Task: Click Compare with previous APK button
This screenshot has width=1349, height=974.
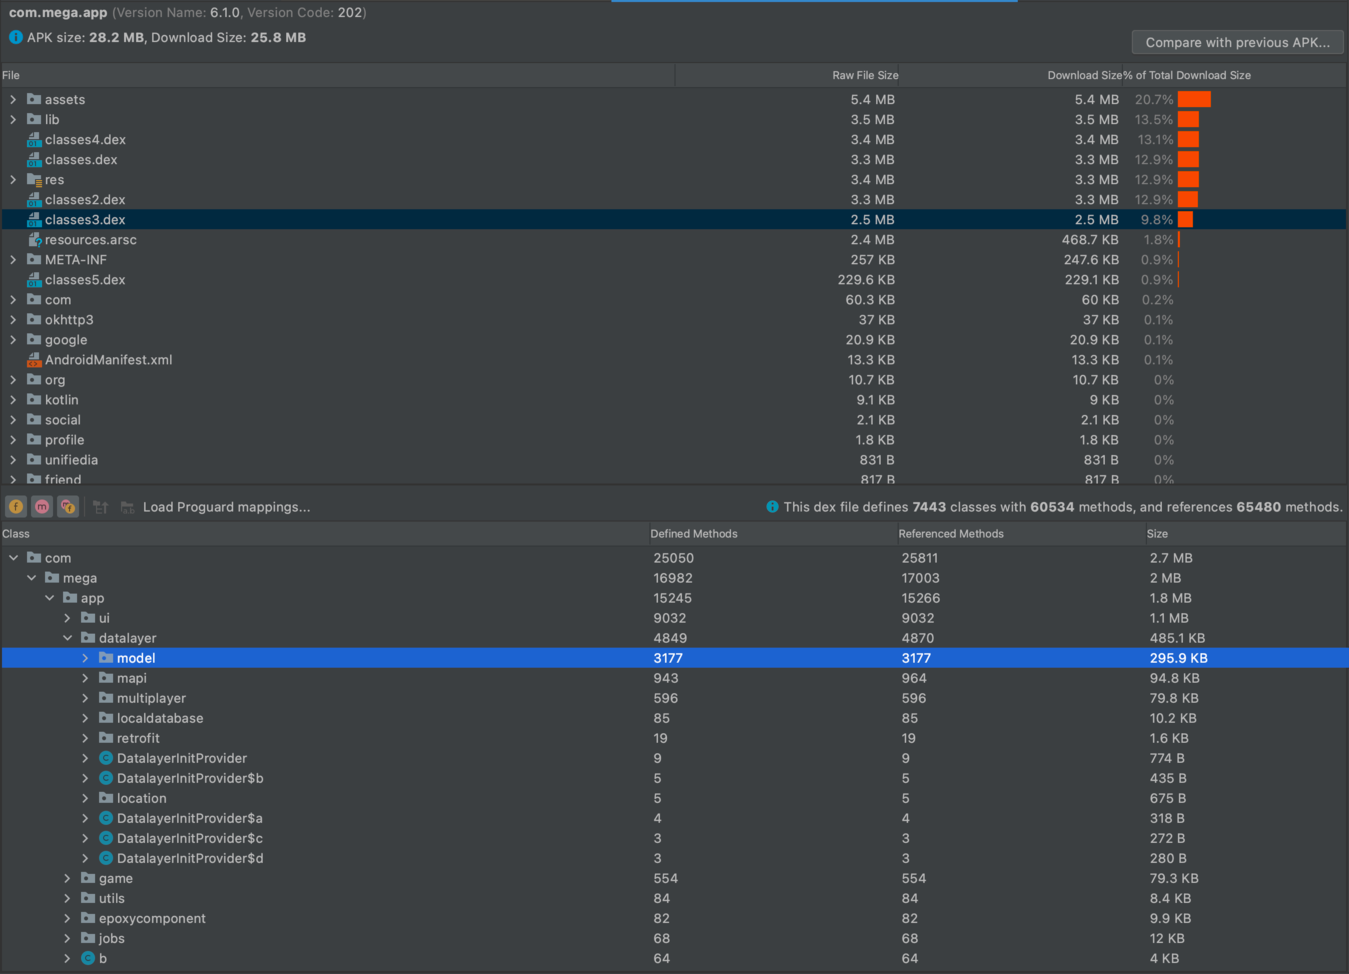Action: point(1237,42)
